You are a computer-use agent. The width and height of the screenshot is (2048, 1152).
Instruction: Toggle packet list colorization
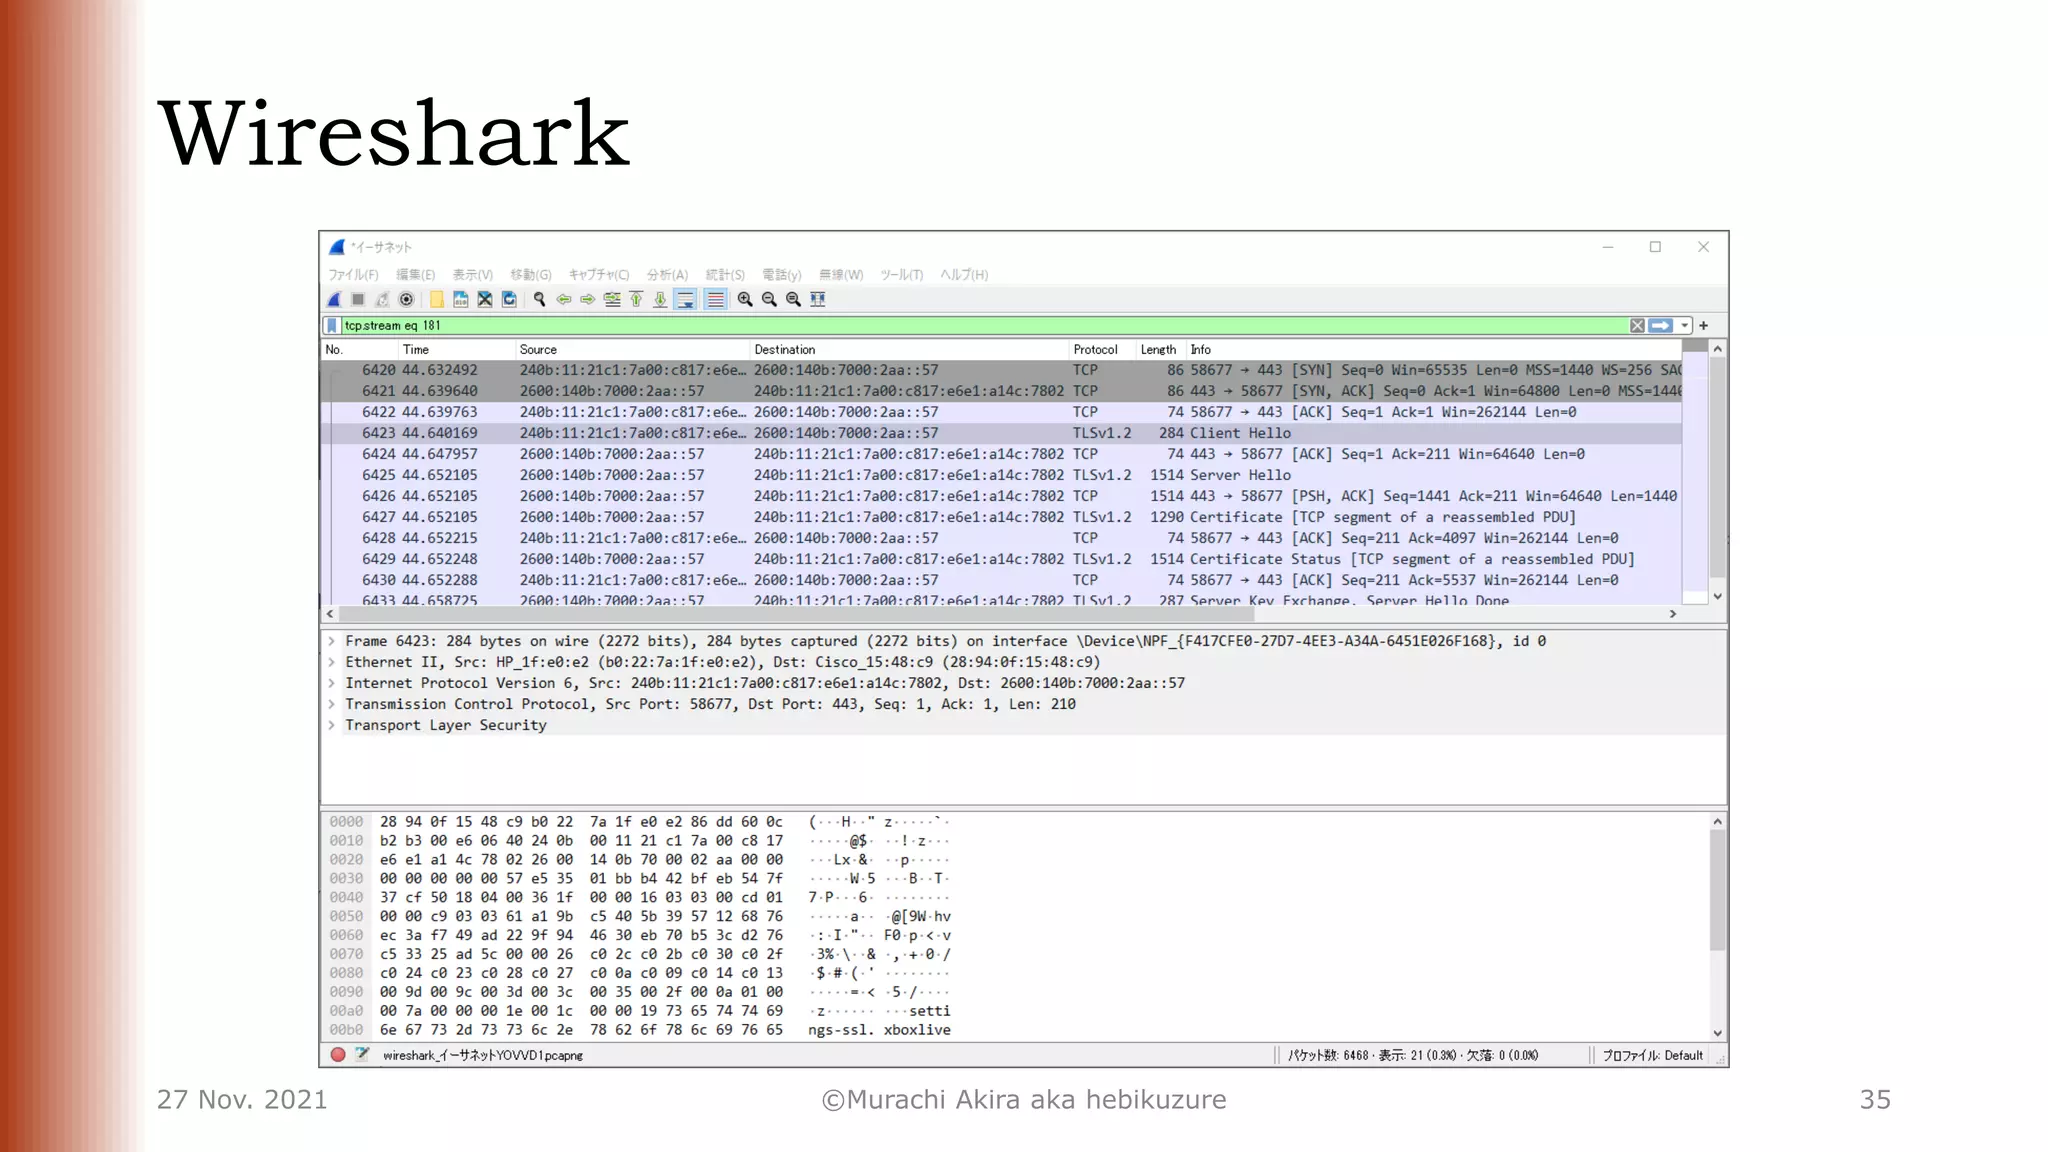point(715,299)
